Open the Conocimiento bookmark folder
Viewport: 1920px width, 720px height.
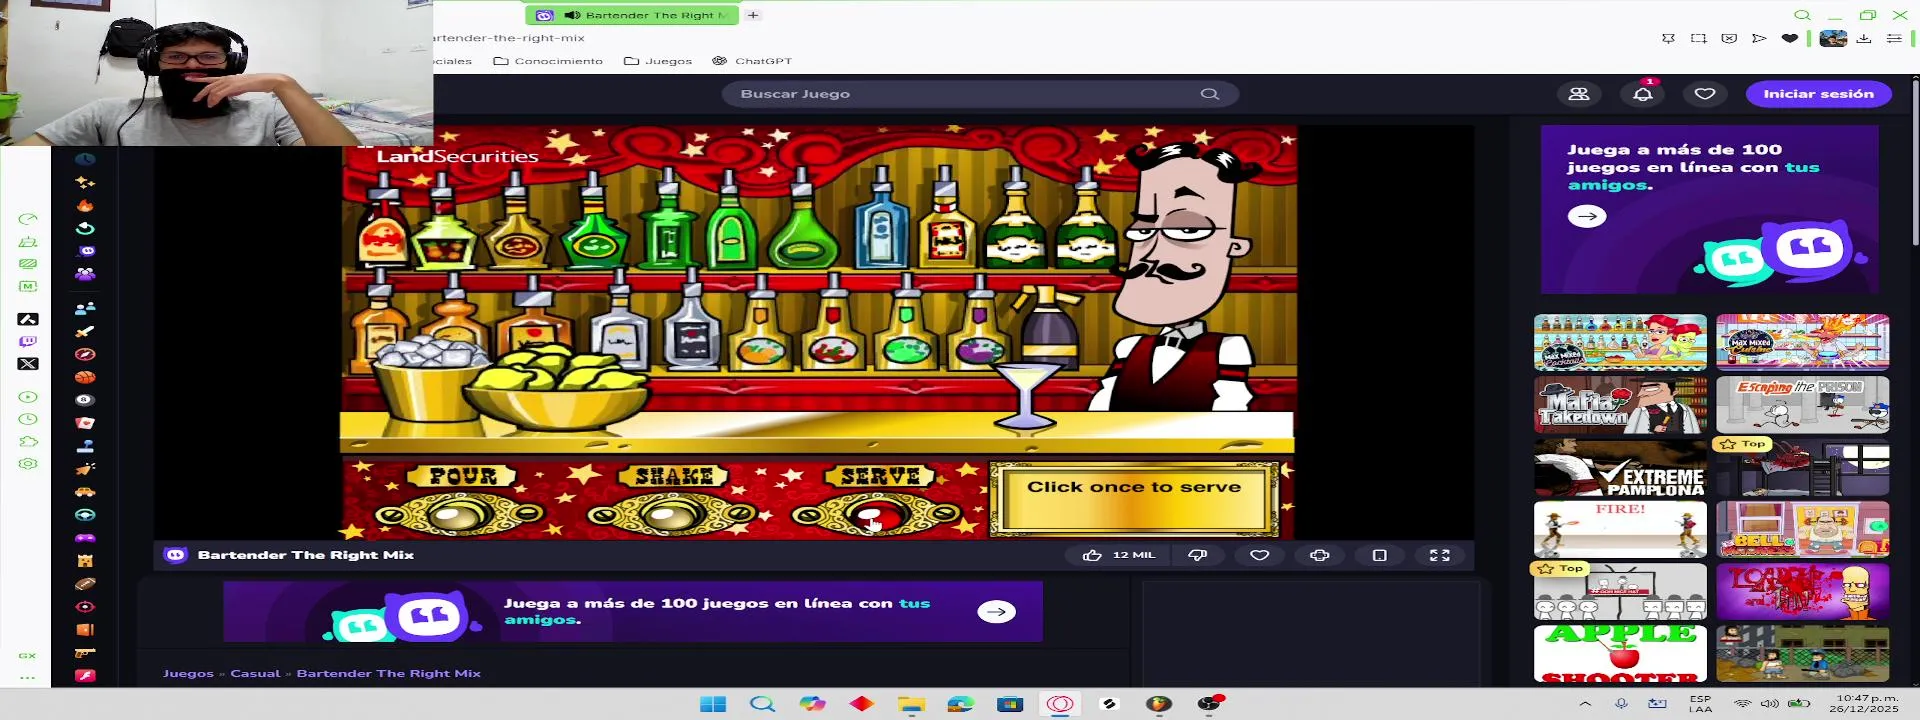click(x=548, y=61)
